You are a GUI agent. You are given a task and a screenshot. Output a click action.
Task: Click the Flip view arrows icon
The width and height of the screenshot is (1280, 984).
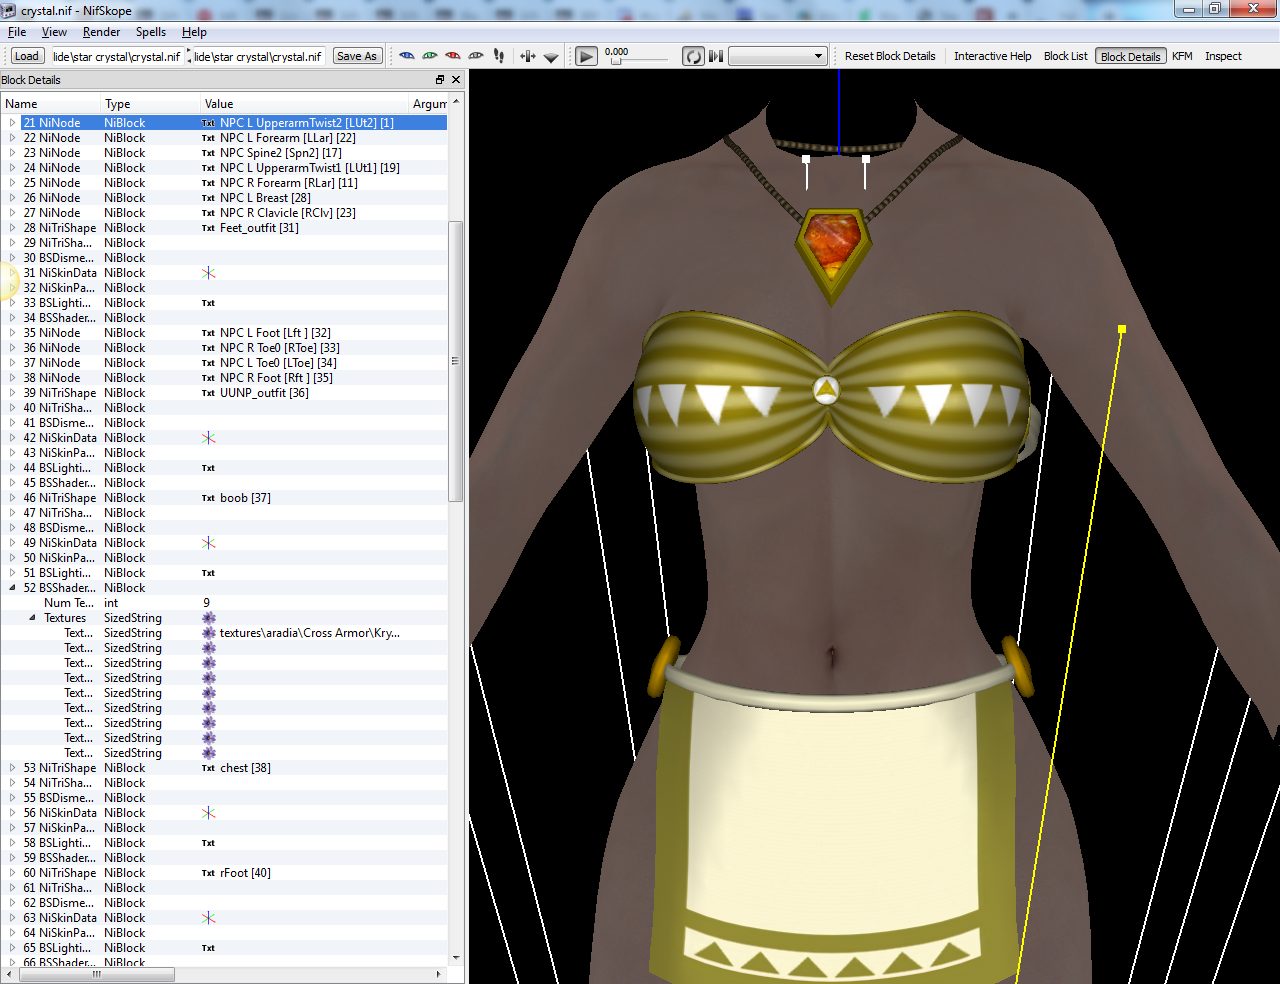tap(528, 56)
